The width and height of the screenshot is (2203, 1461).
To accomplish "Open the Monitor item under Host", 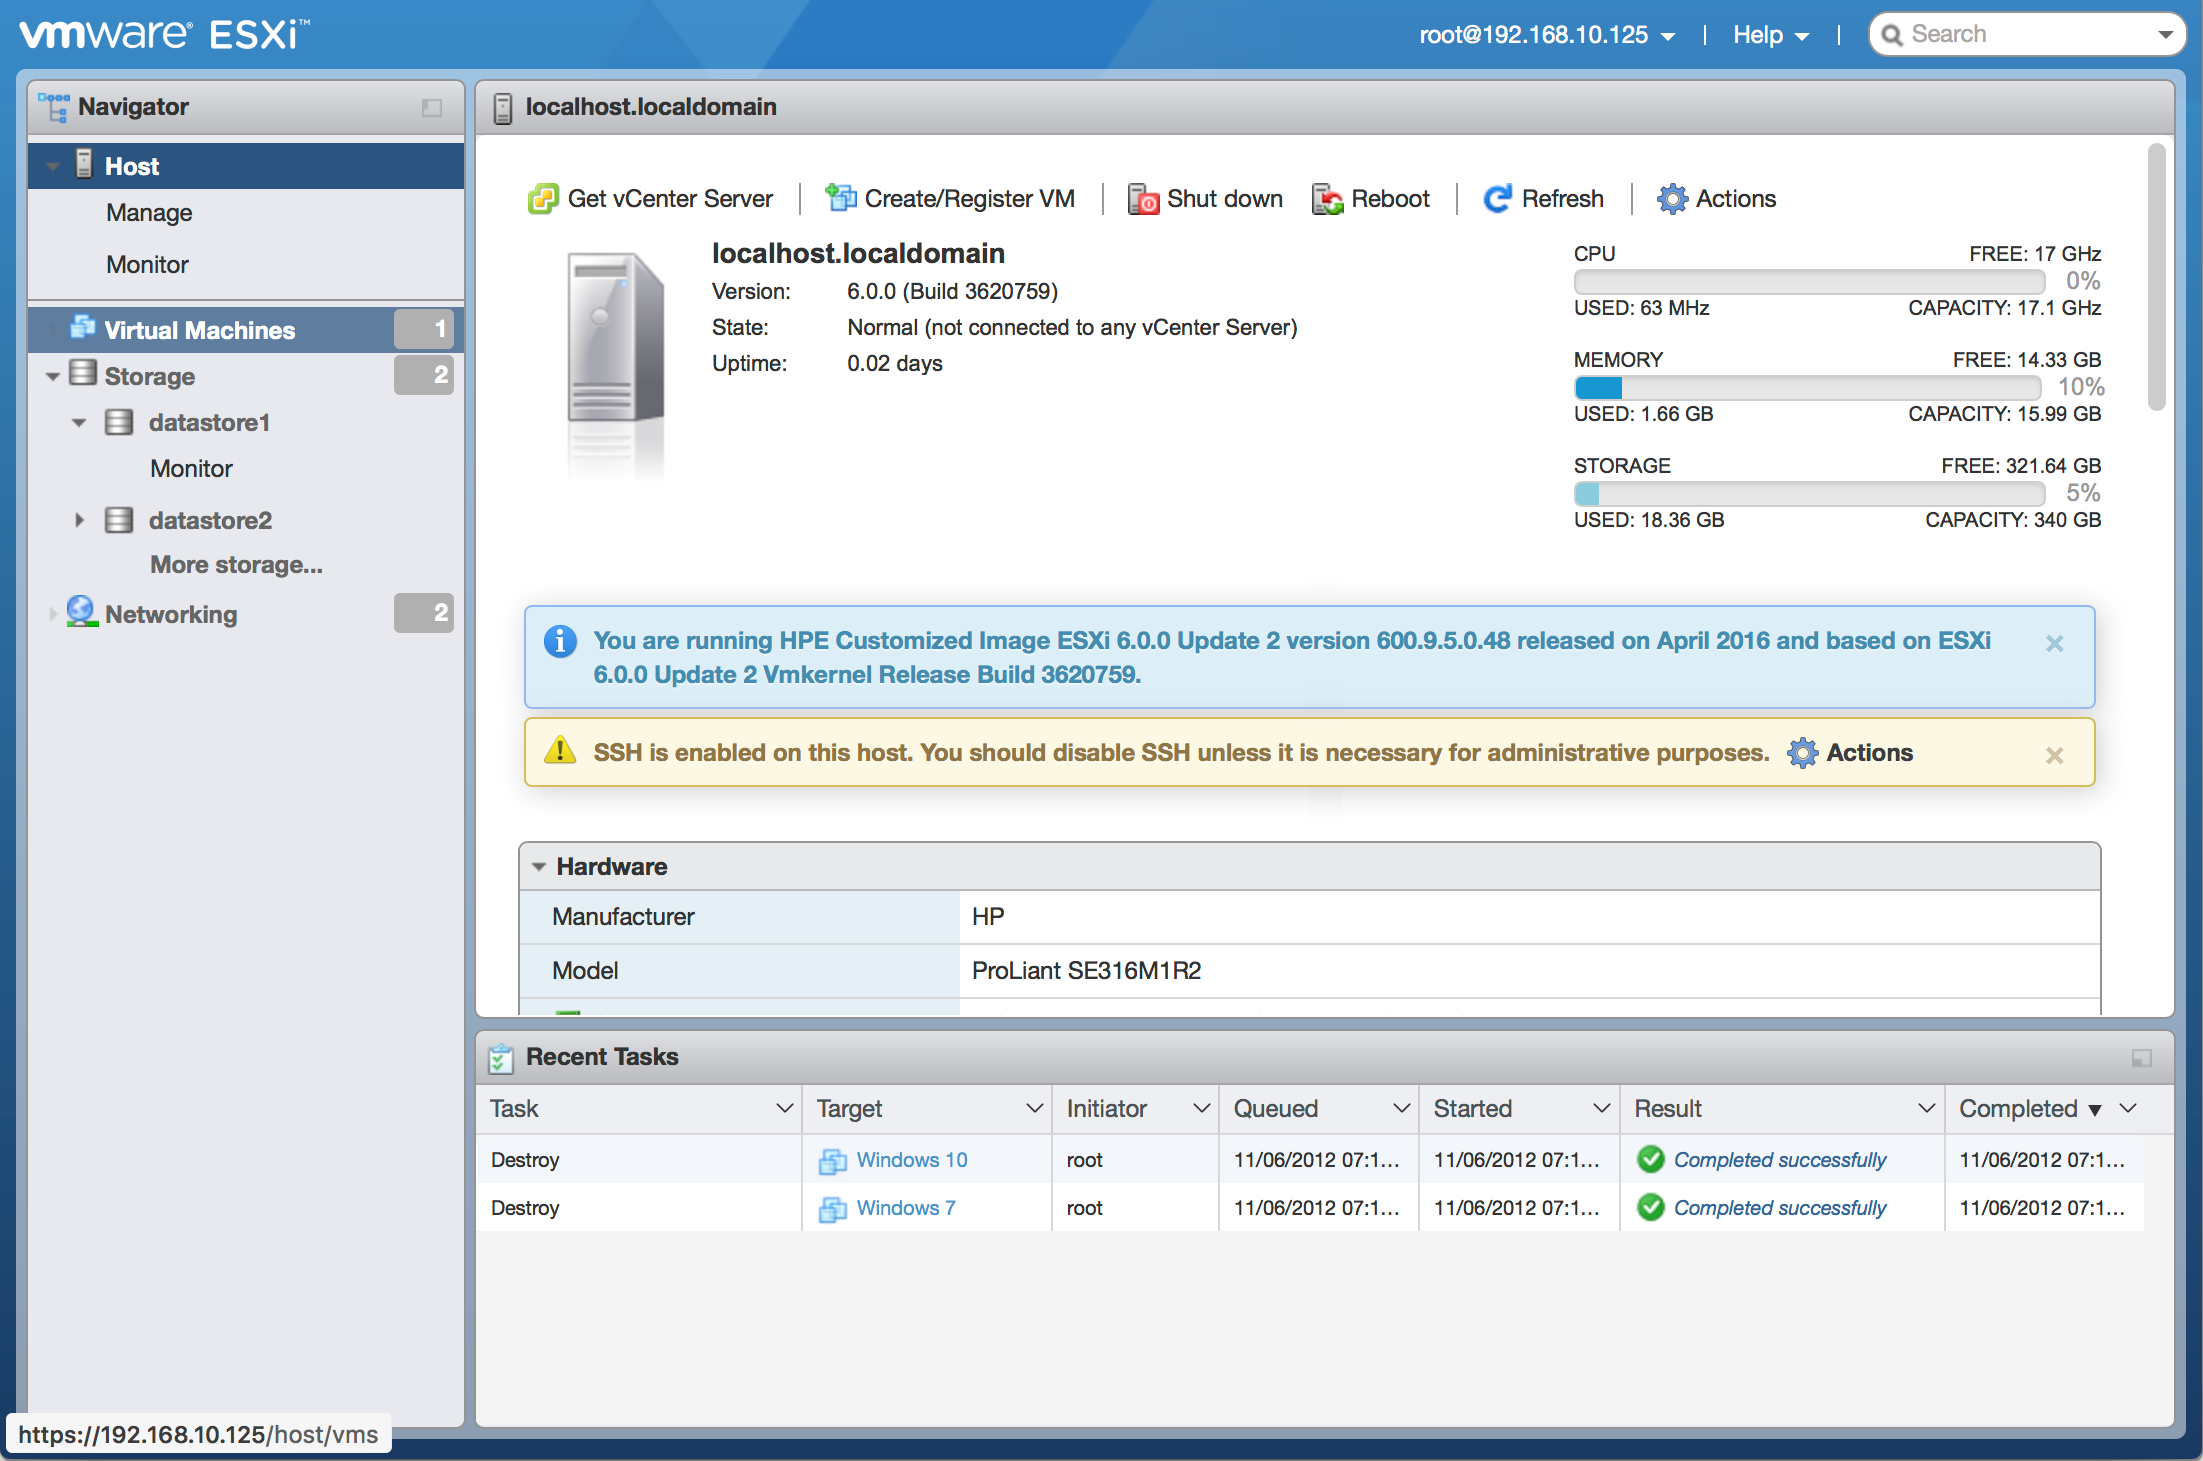I will (147, 265).
